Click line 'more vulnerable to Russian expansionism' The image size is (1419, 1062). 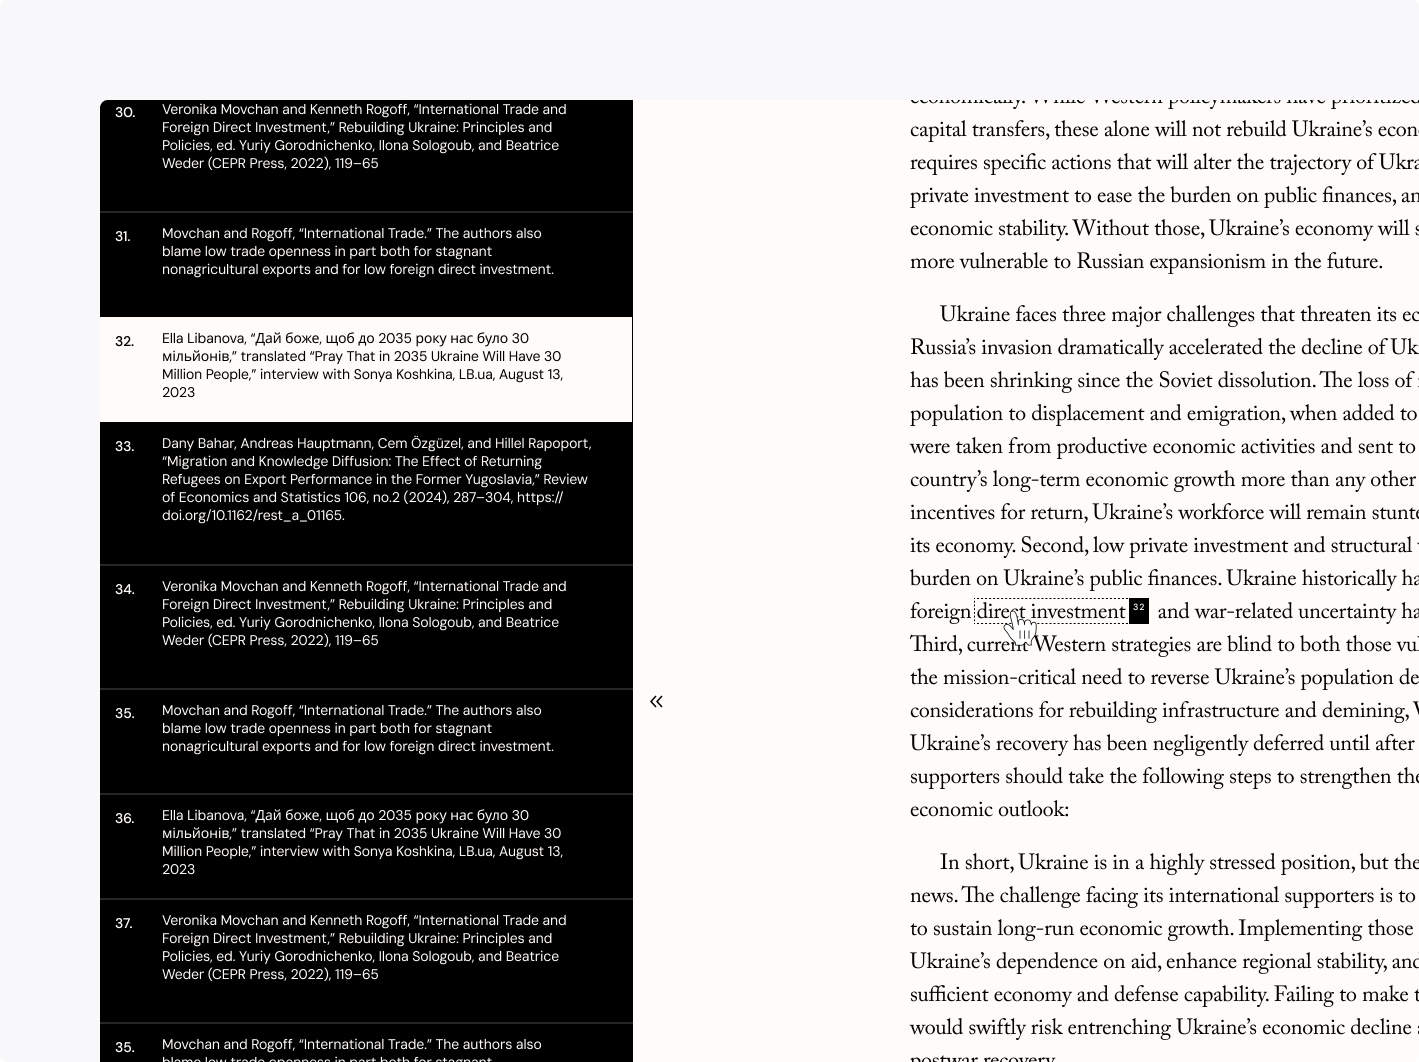(1146, 262)
